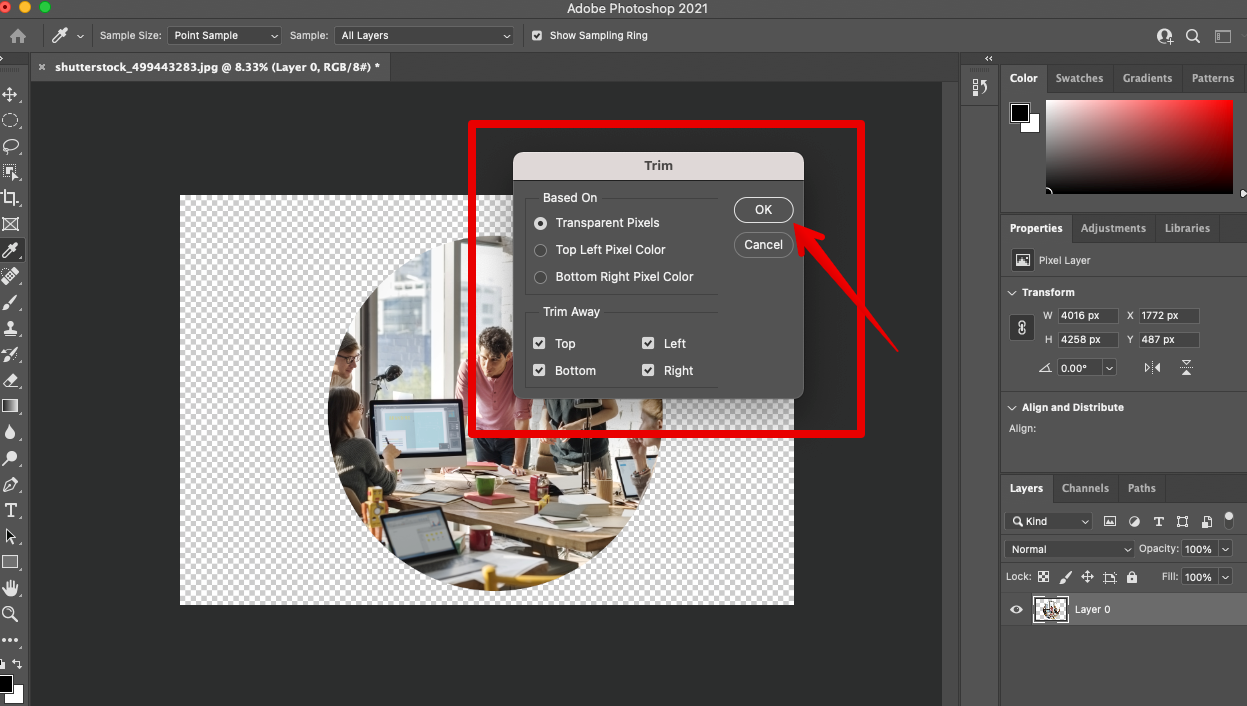Collapse the Align and Distribute section
This screenshot has height=706, width=1247.
pyautogui.click(x=1012, y=408)
